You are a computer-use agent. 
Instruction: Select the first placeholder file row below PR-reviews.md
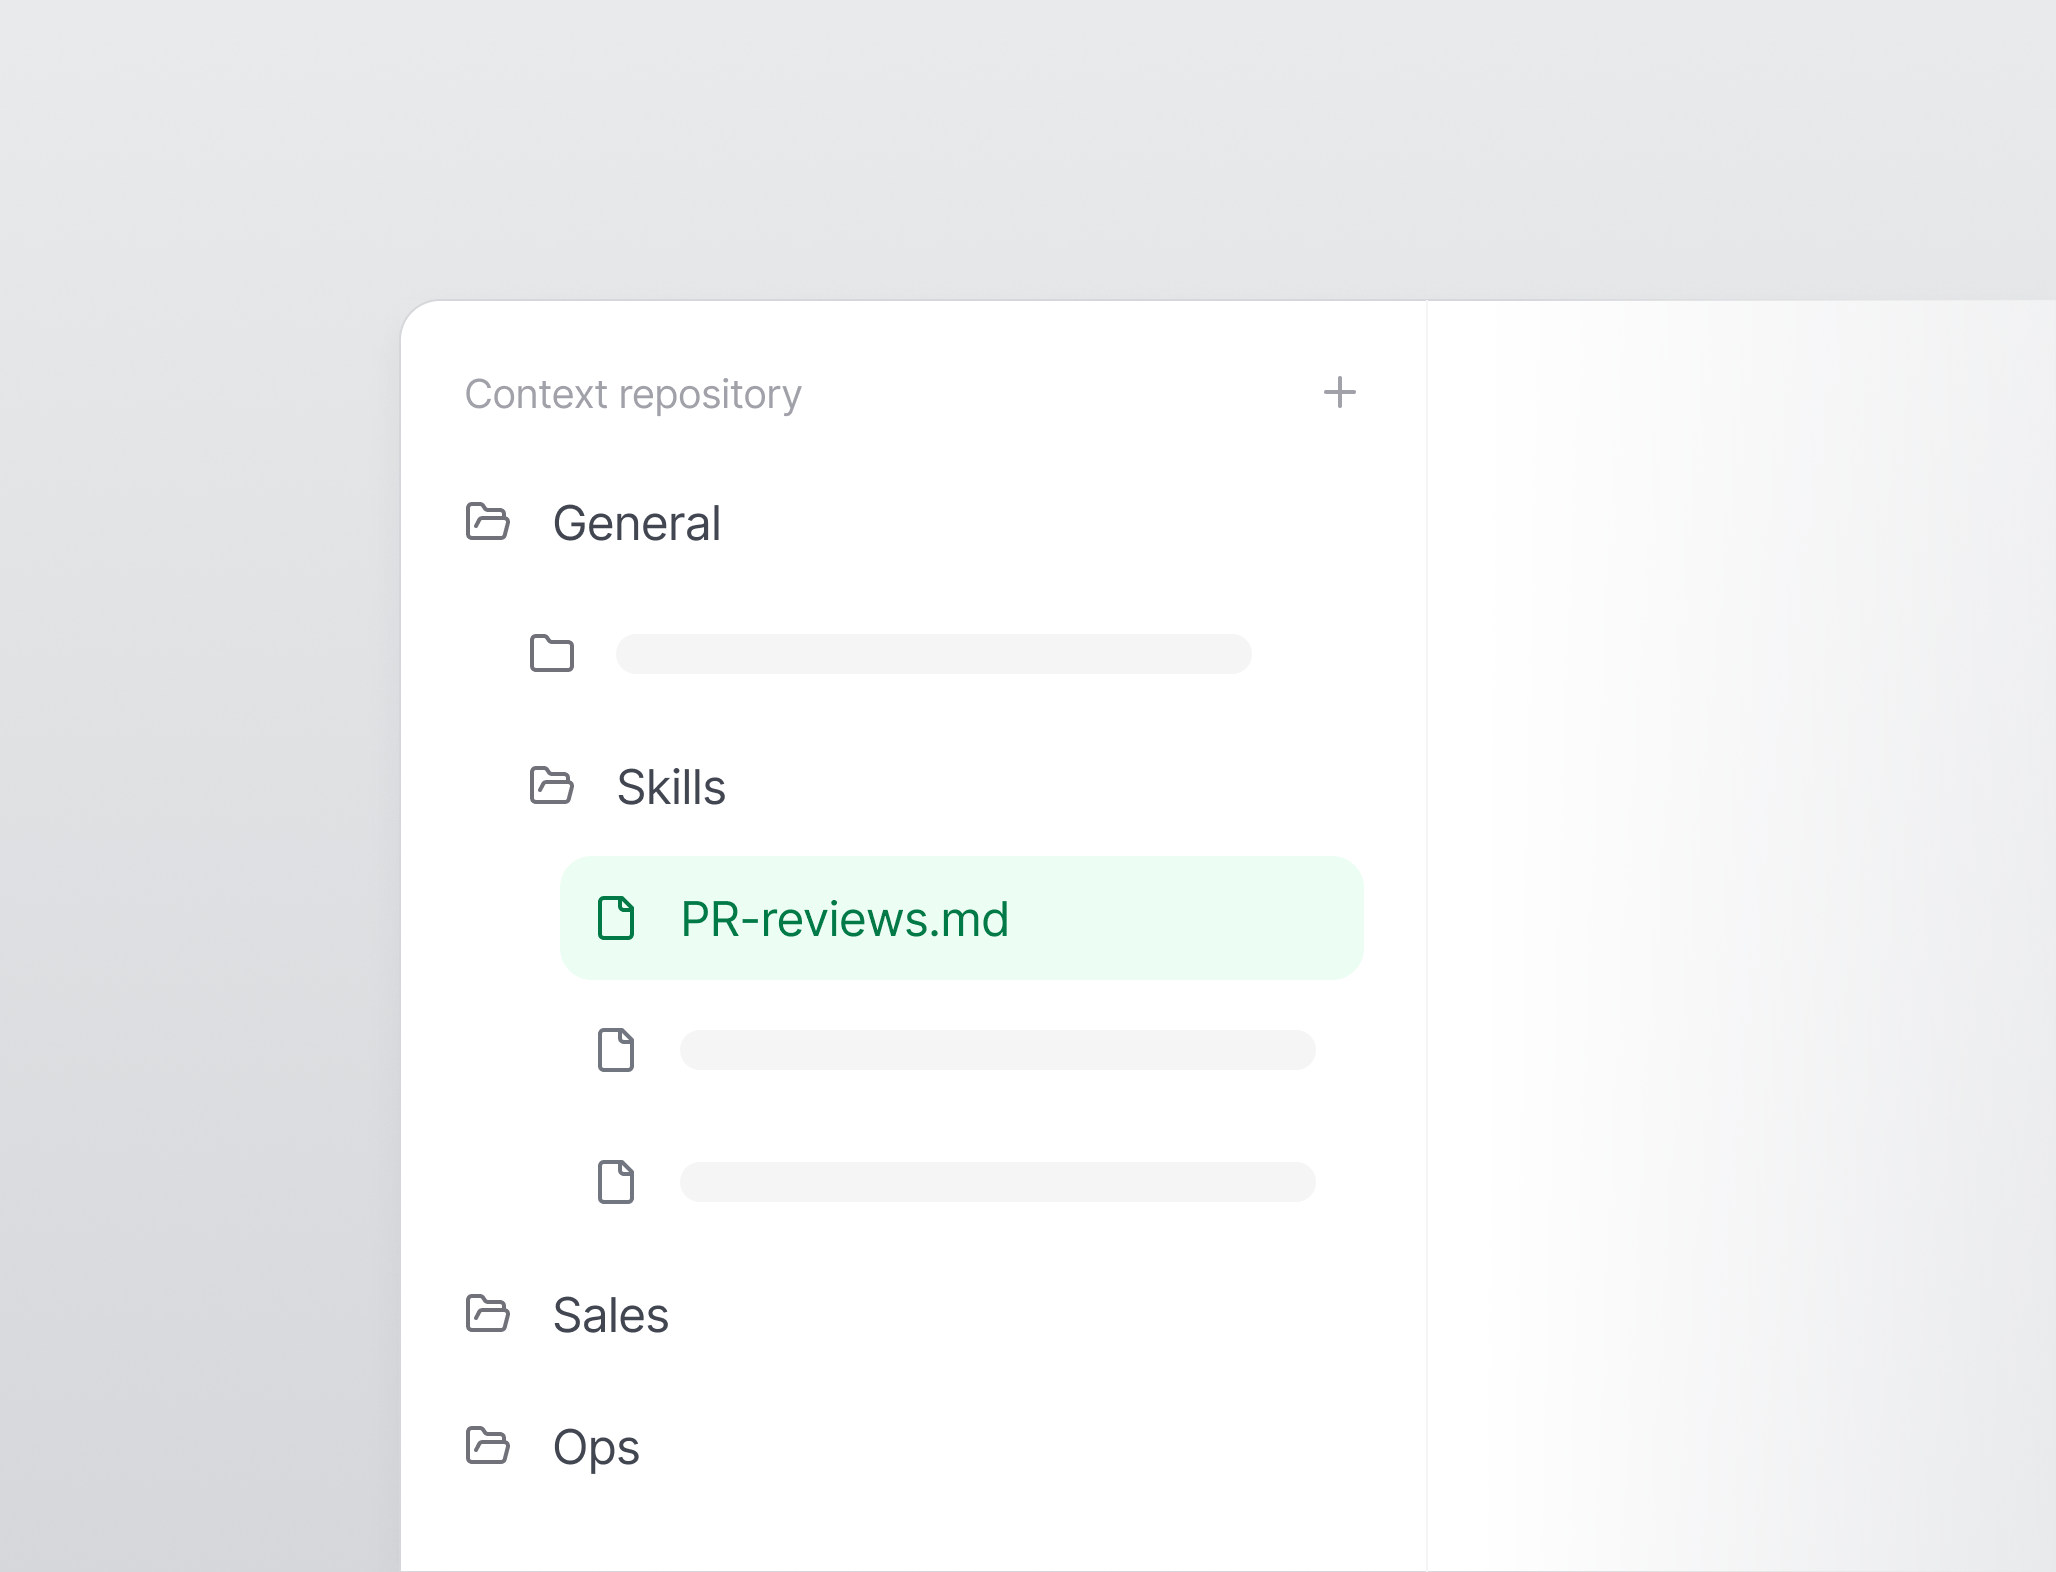997,1050
